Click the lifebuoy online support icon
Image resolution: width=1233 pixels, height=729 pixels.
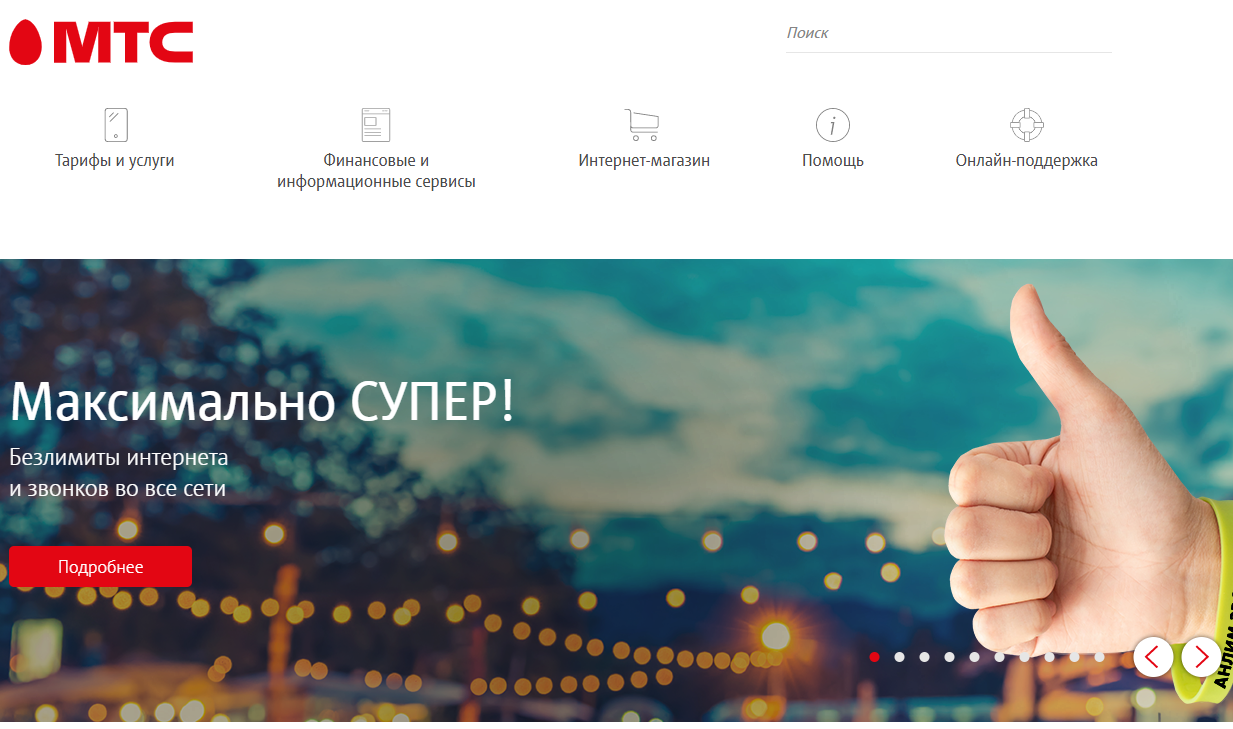[1027, 125]
